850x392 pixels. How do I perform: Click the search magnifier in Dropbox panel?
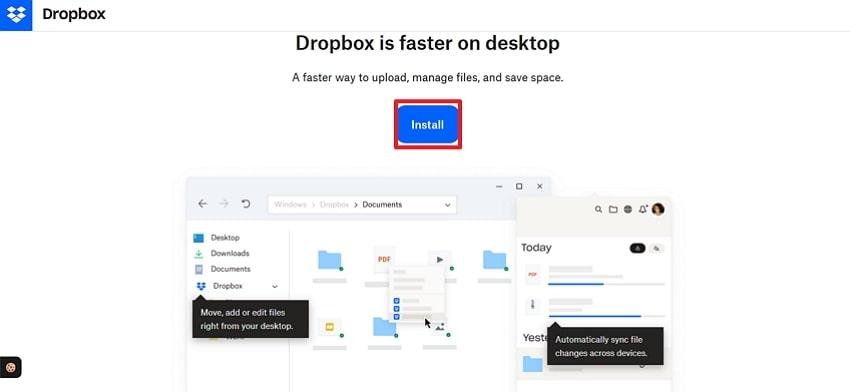598,209
